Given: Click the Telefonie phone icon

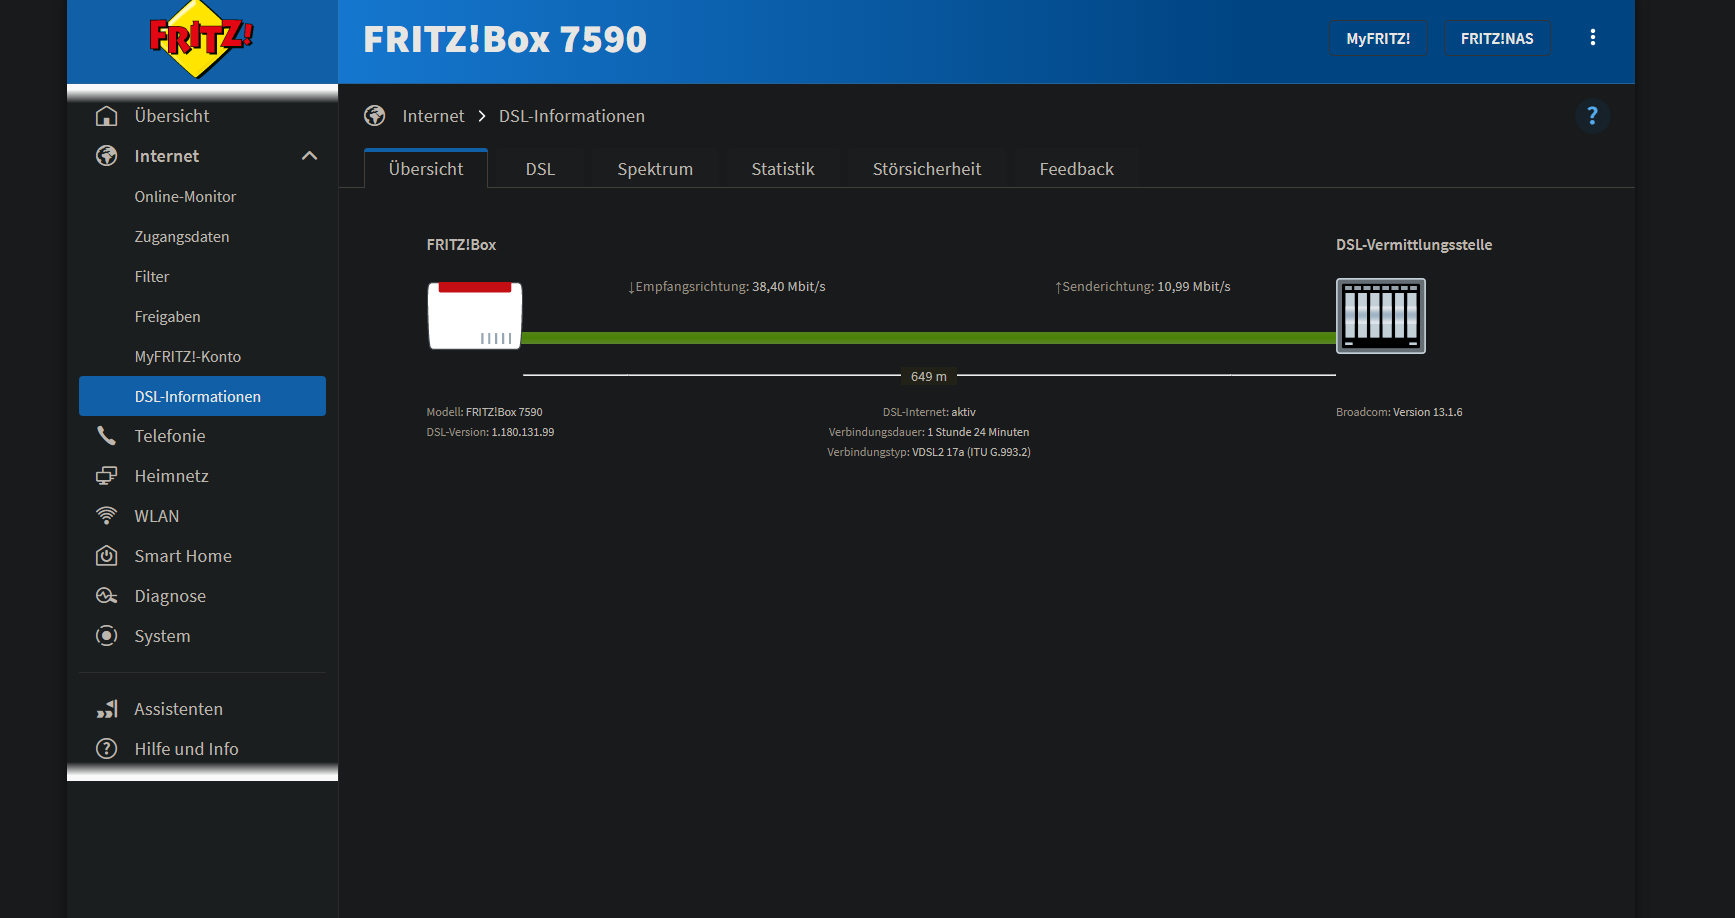Looking at the screenshot, I should (x=107, y=436).
